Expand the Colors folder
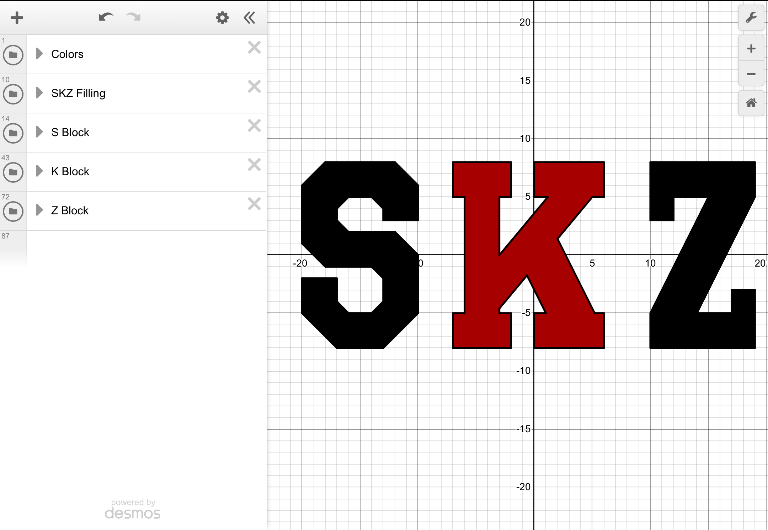 [40, 54]
